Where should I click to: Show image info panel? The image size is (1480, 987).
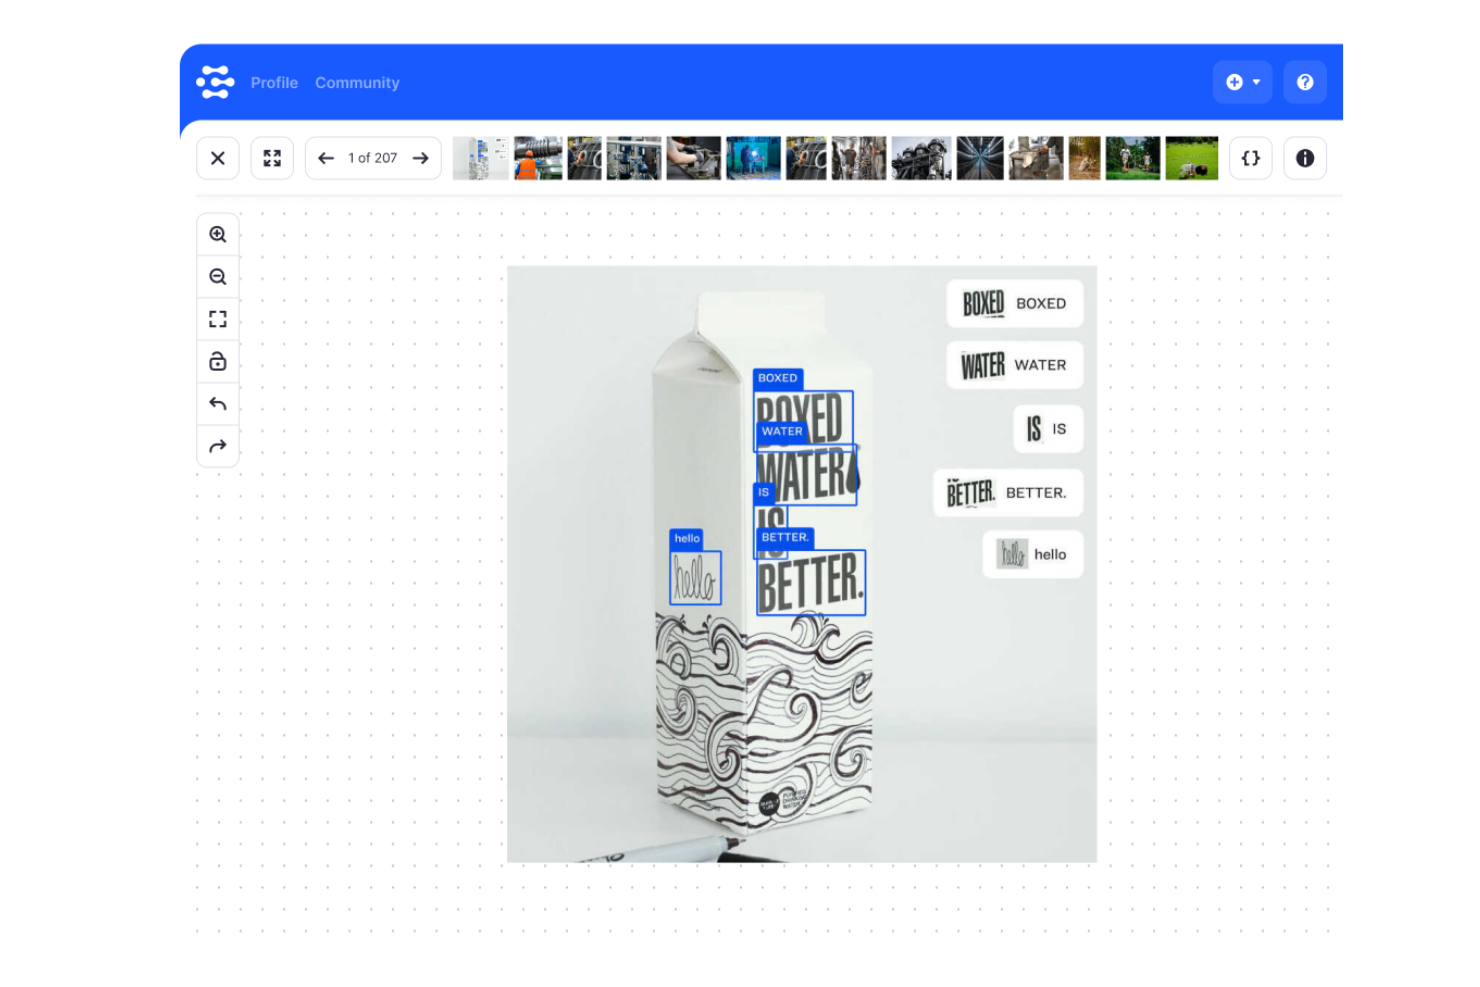click(1305, 157)
